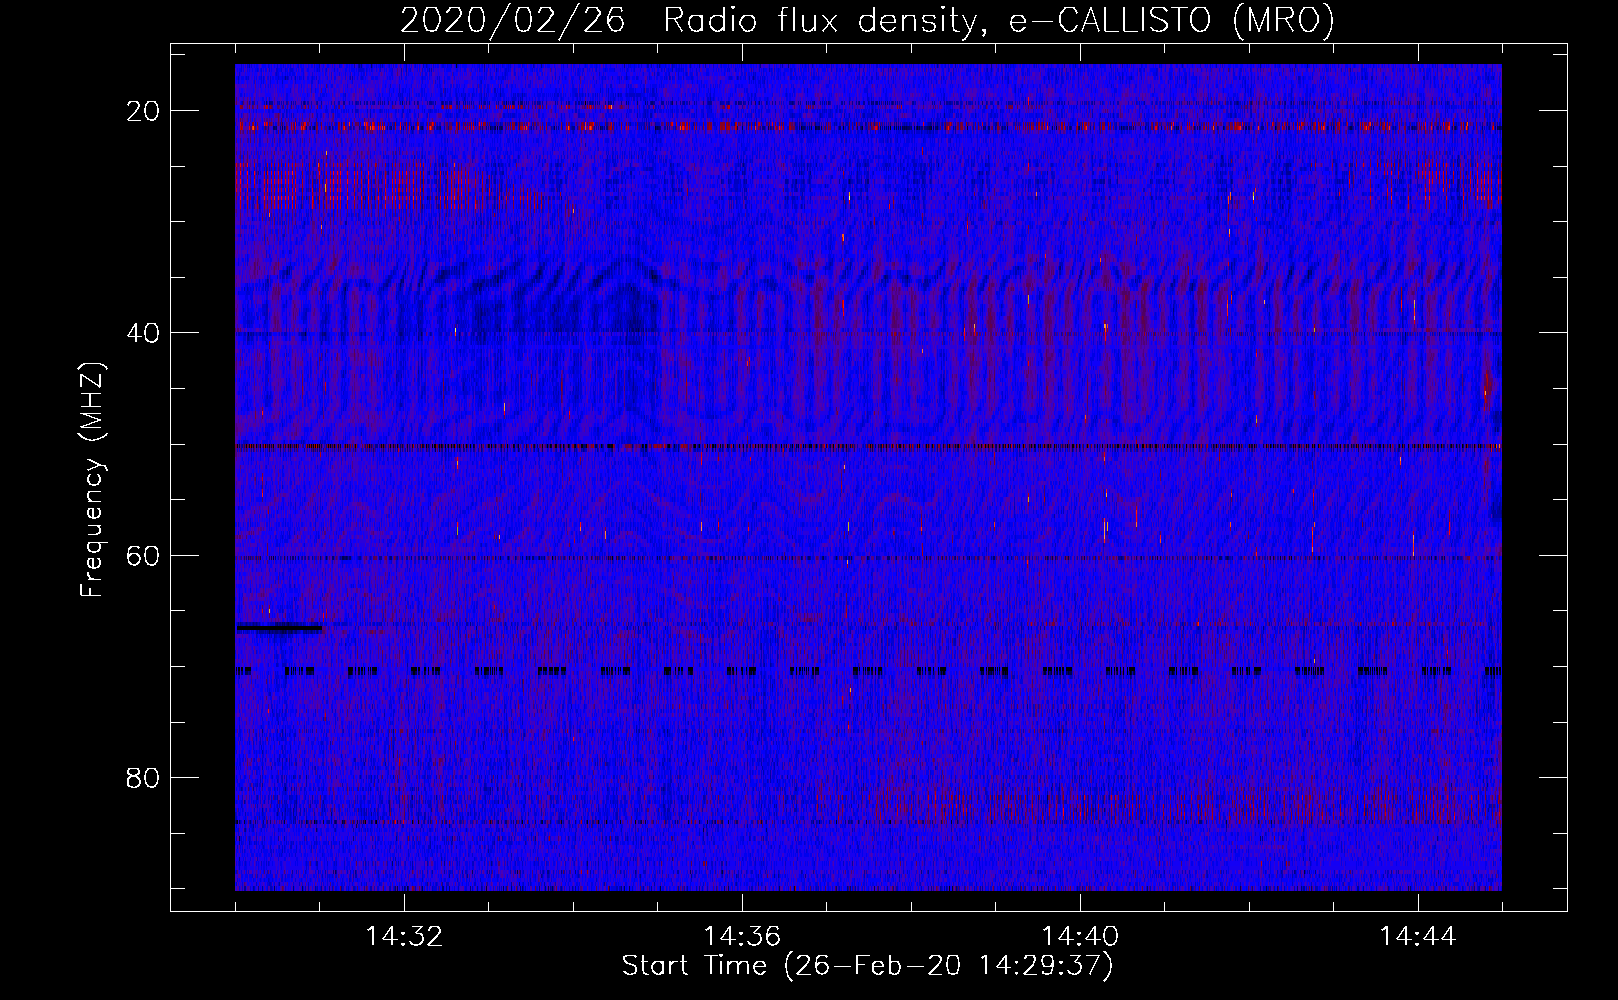Click the 'Frequency (MHZ)' y-axis label

pos(92,480)
